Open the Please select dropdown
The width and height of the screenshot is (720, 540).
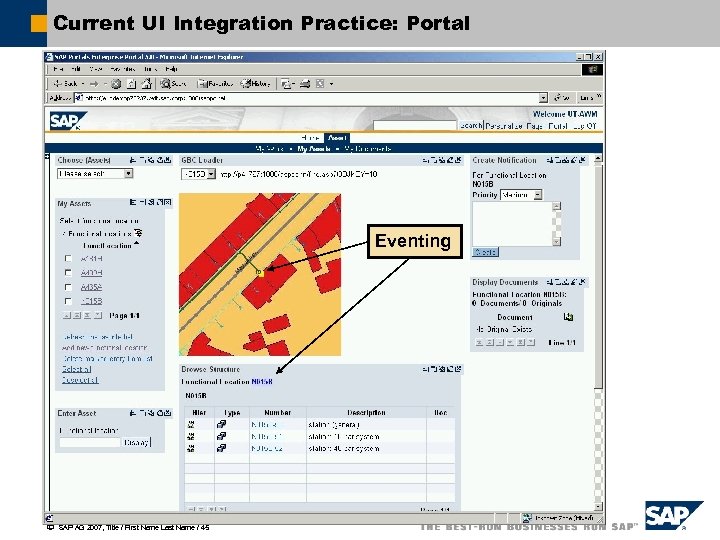[x=129, y=174]
